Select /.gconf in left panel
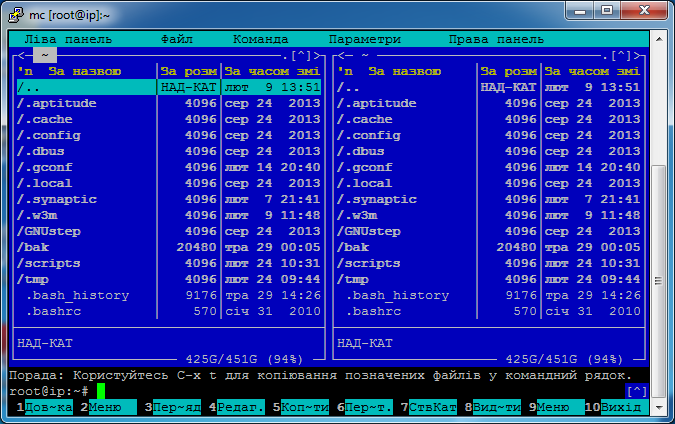 (169, 167)
